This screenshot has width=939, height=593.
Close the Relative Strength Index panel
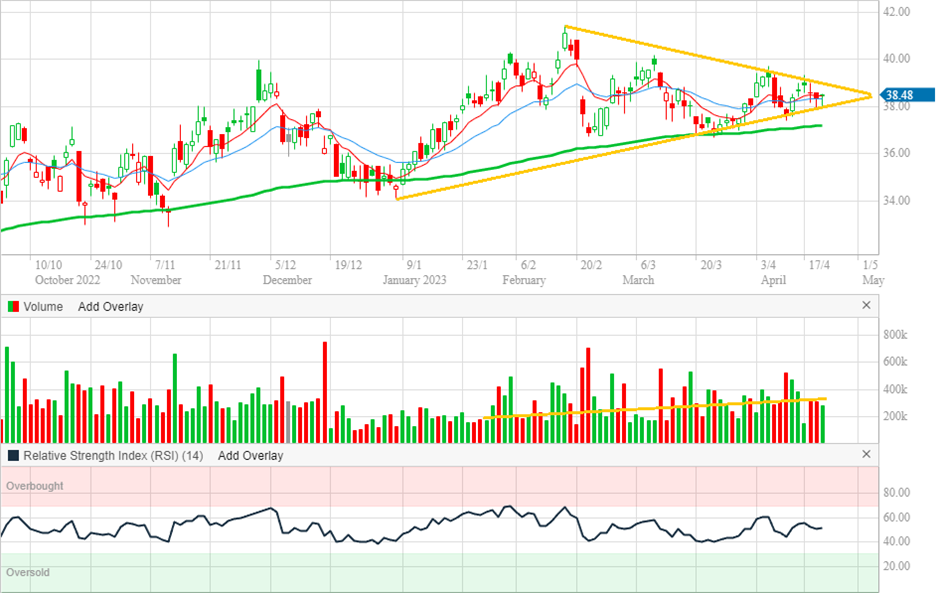[x=866, y=454]
